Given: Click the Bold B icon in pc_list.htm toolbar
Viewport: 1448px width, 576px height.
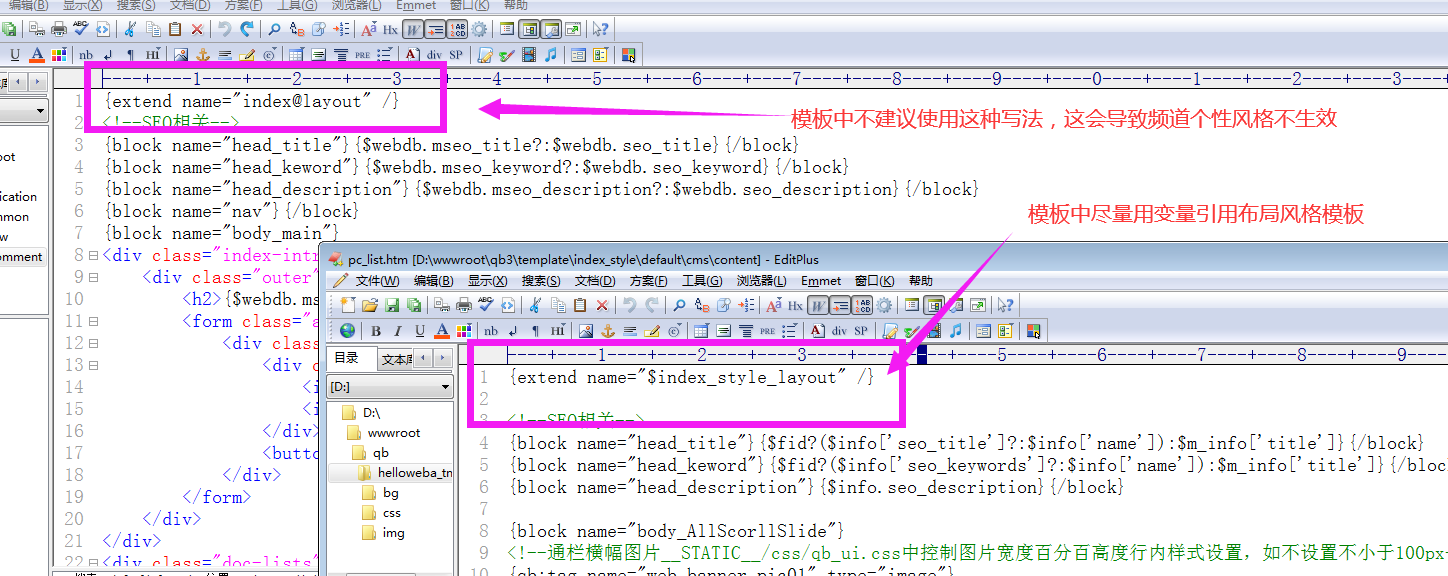Looking at the screenshot, I should click(x=375, y=331).
